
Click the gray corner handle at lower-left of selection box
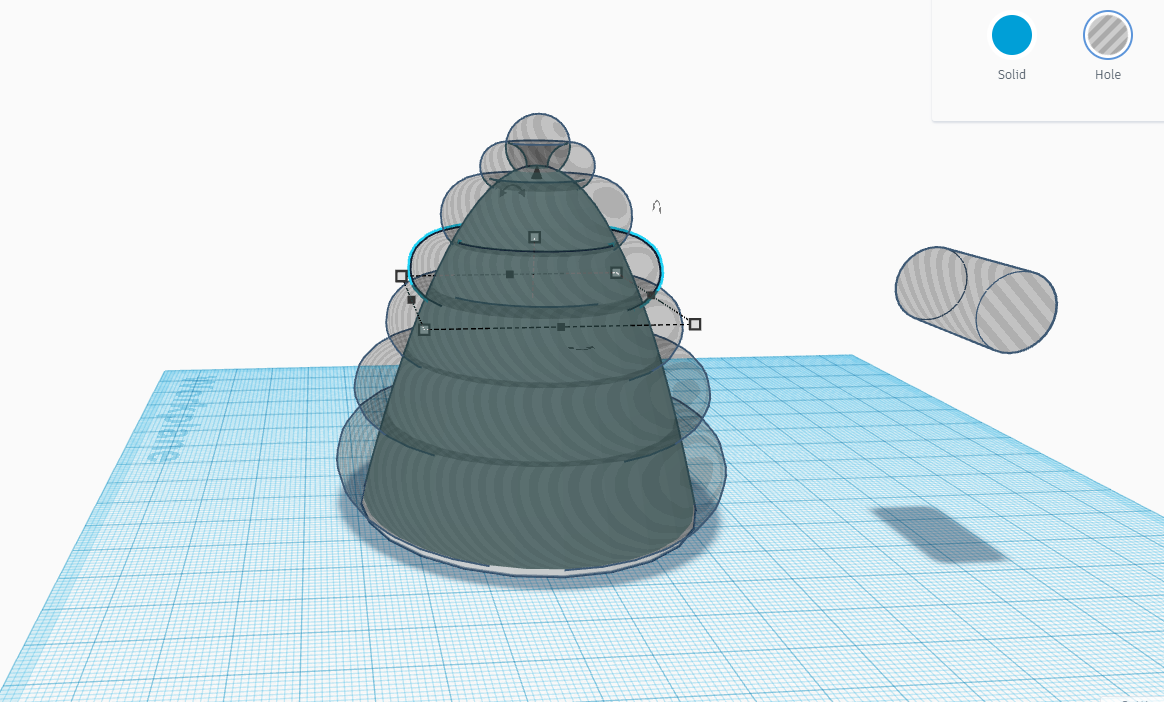424,329
